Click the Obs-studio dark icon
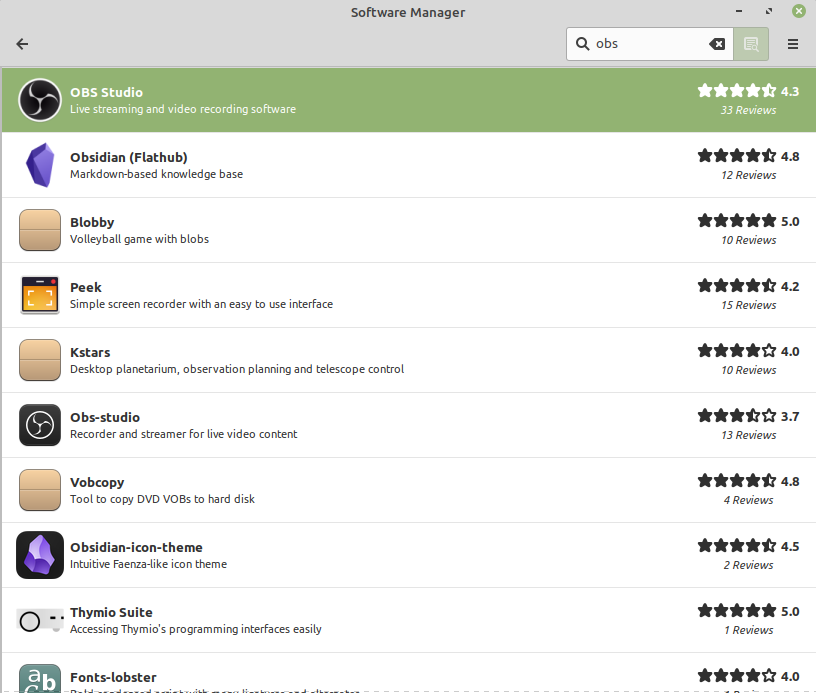The image size is (816, 693). [x=40, y=425]
